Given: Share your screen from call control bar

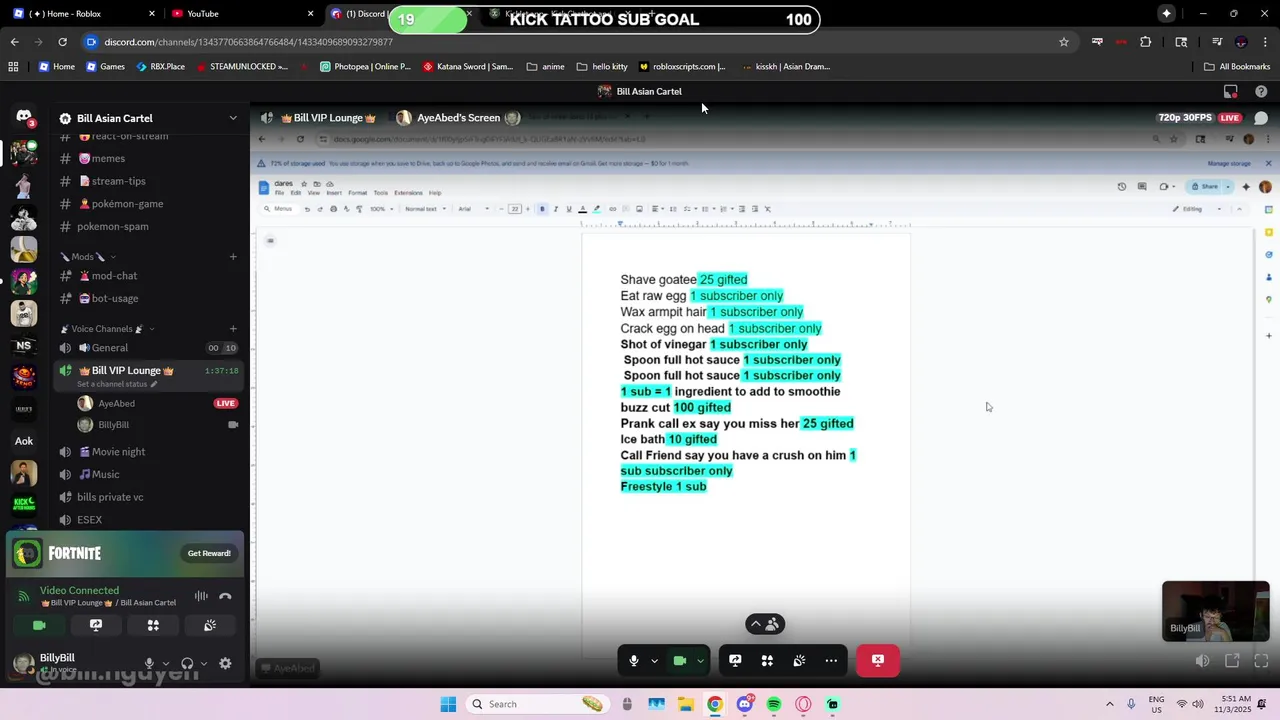Looking at the screenshot, I should click(735, 660).
